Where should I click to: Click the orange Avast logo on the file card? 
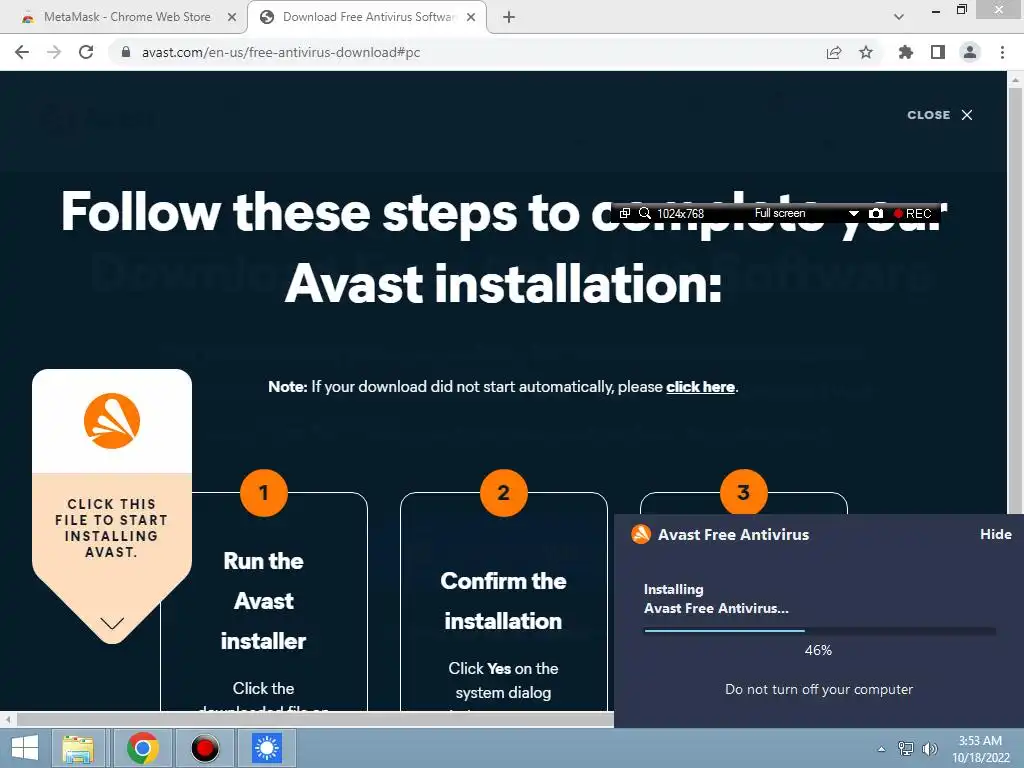coord(112,421)
